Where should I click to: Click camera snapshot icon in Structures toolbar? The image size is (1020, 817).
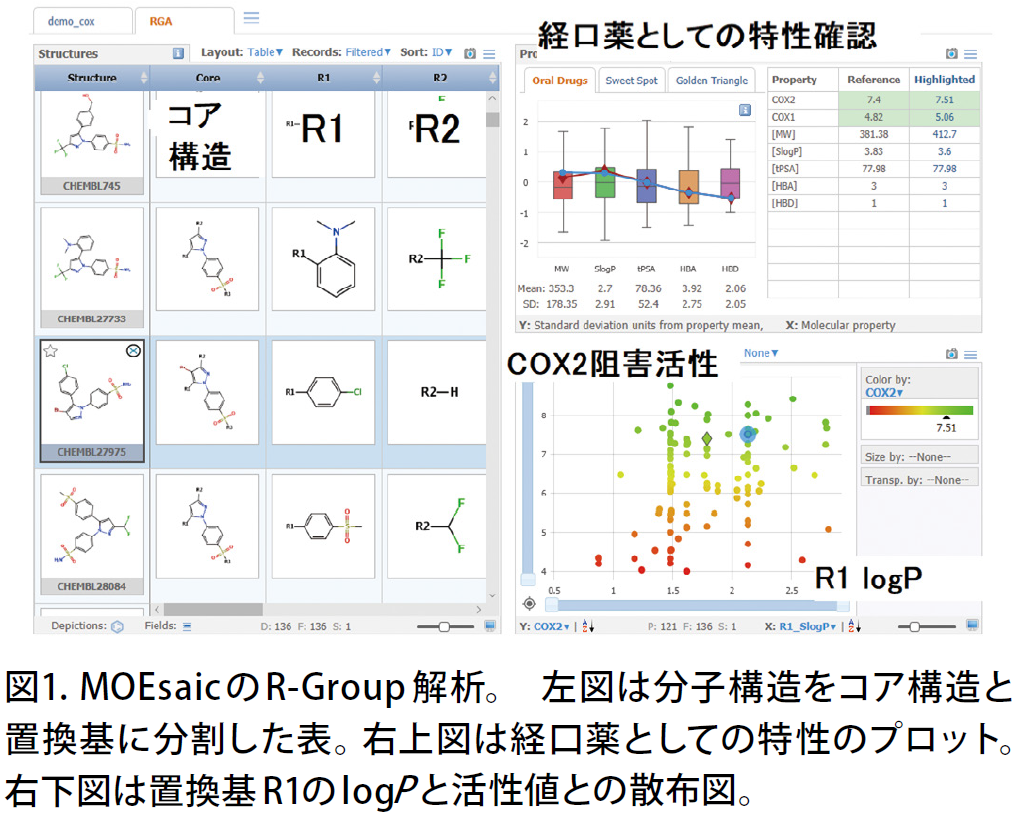[x=470, y=53]
